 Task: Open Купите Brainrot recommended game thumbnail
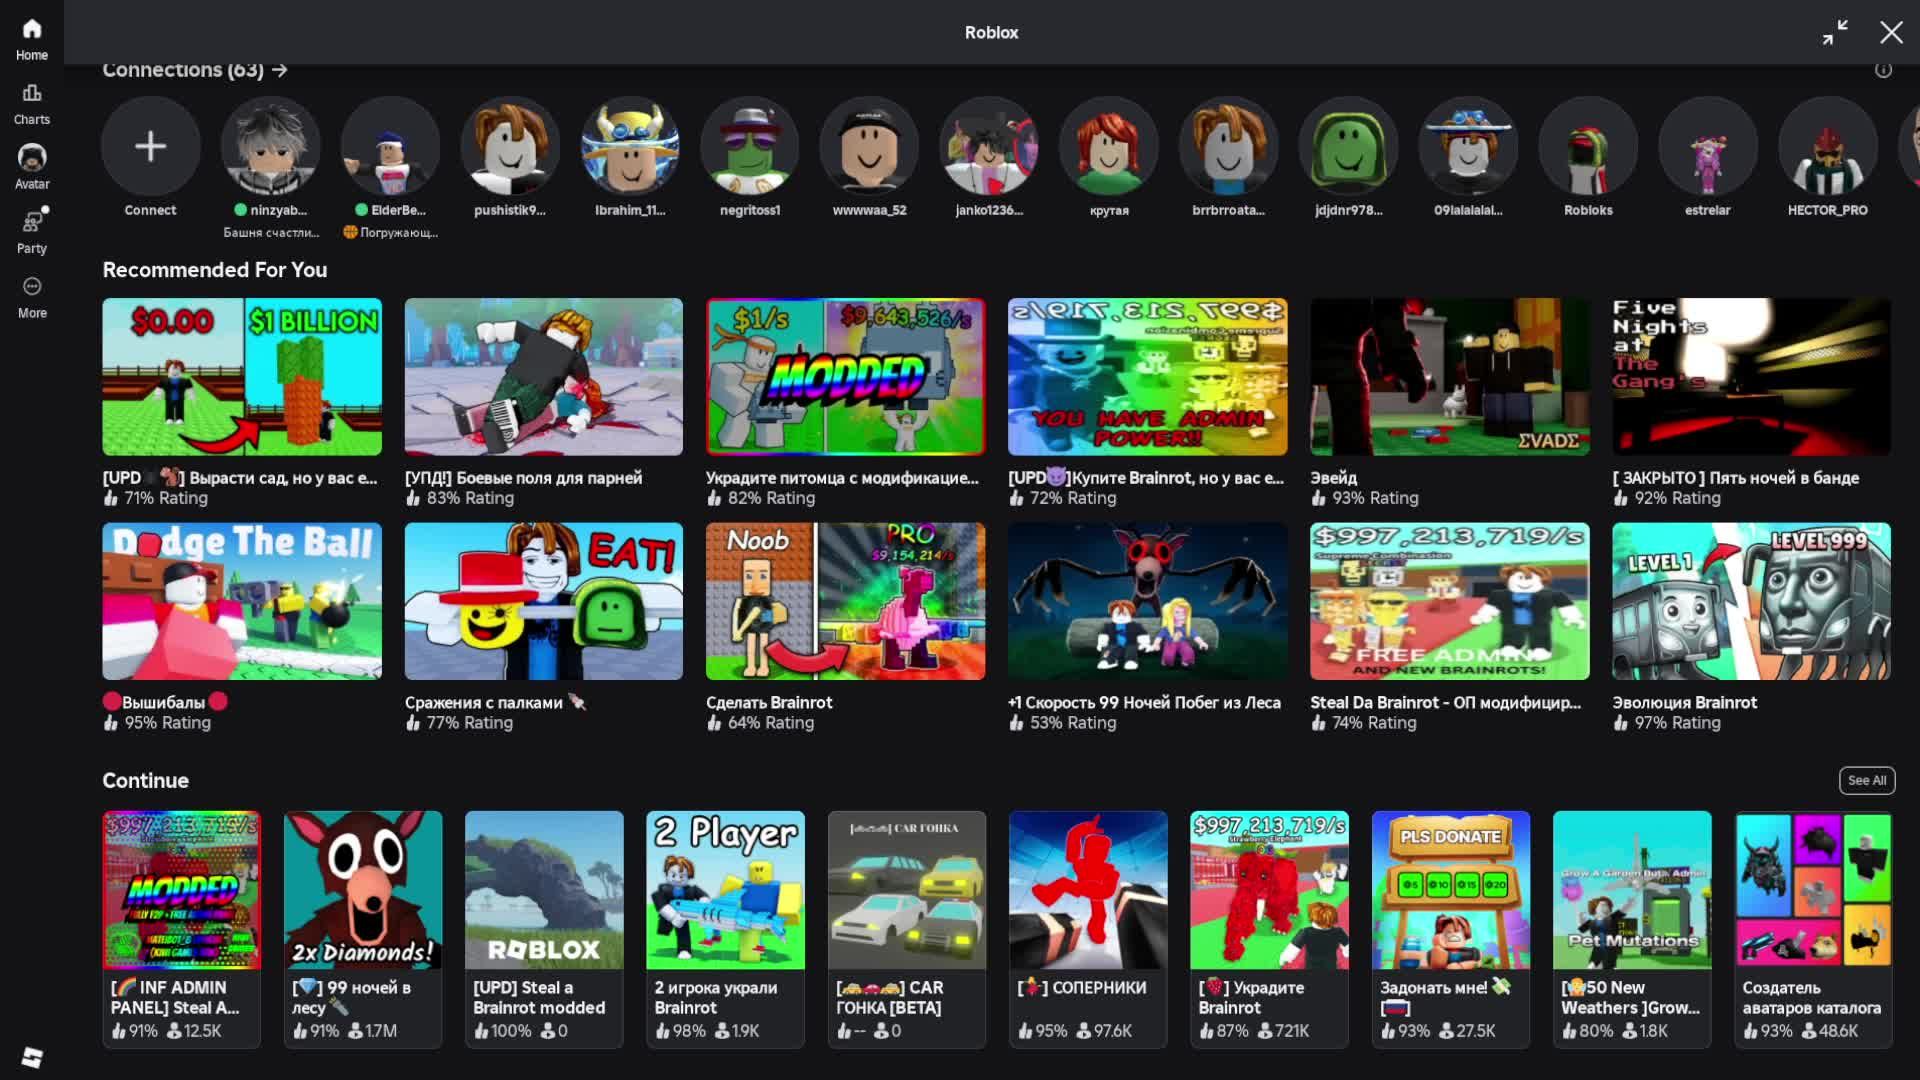(x=1148, y=377)
